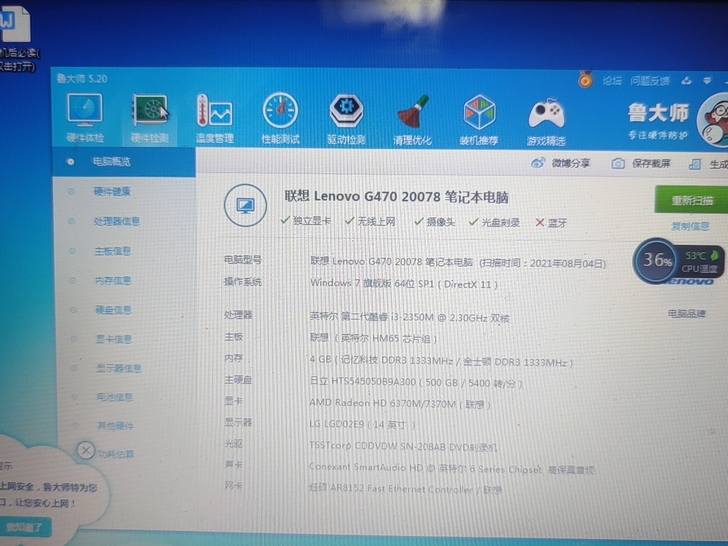Viewport: 728px width, 546px height.
Task: Click the 保存截屏 camera screenshot button
Action: point(641,163)
